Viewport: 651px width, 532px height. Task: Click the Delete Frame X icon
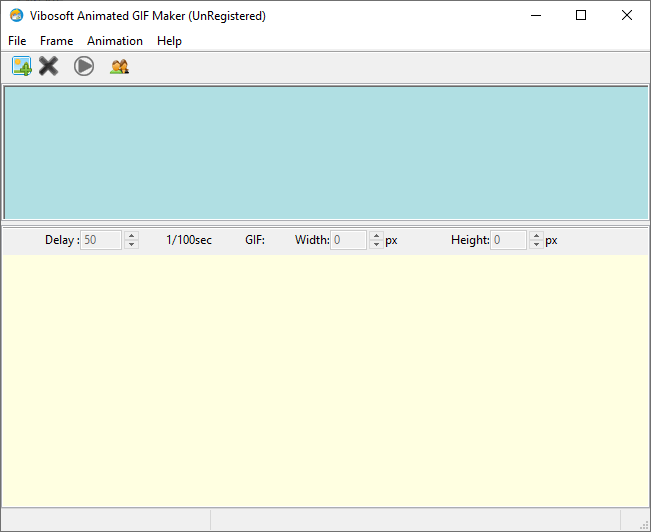click(x=49, y=66)
